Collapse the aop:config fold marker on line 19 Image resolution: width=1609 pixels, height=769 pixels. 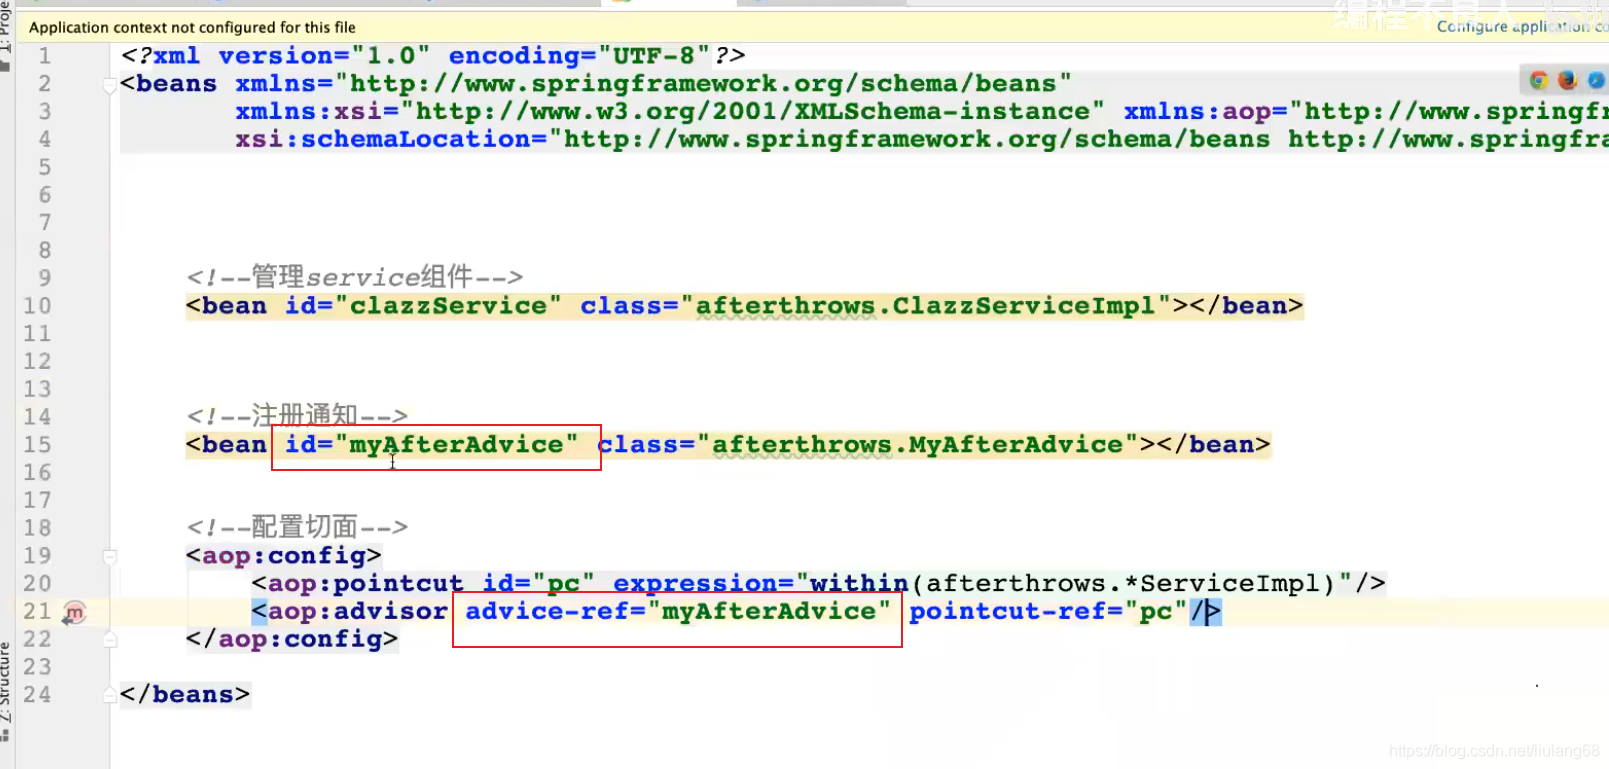coord(110,556)
